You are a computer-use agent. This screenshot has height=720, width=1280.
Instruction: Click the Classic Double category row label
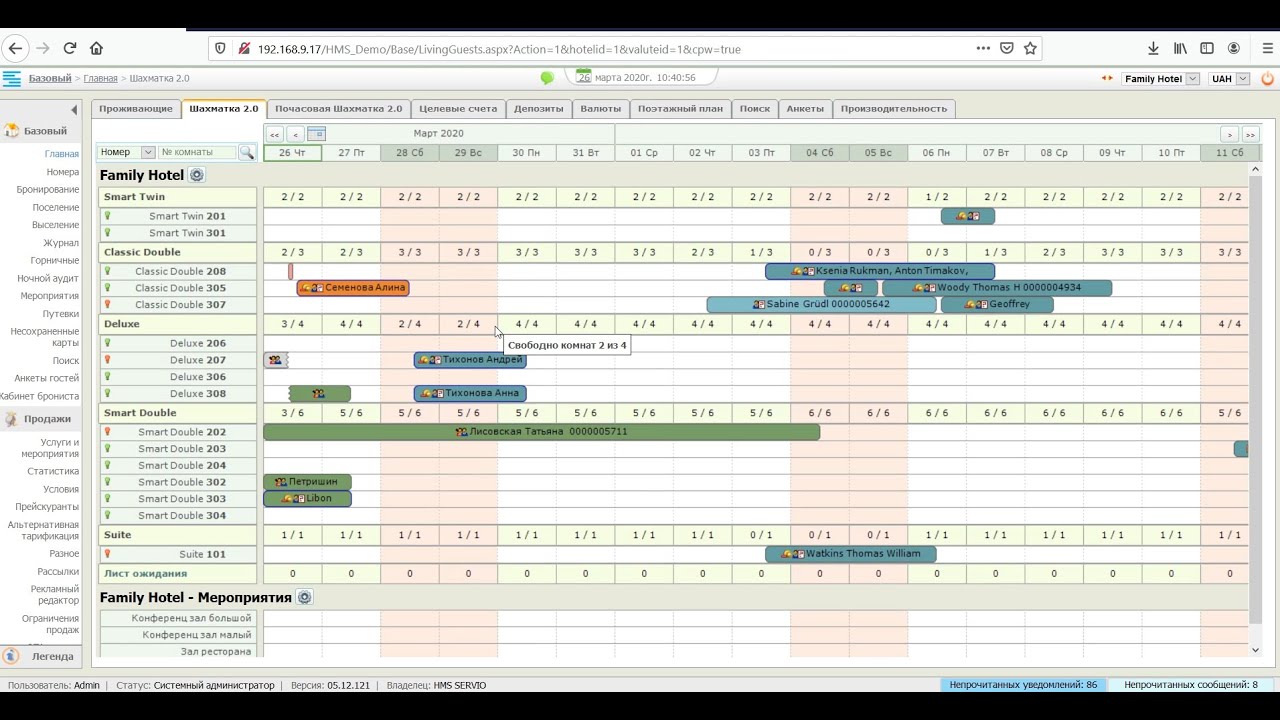pyautogui.click(x=178, y=252)
